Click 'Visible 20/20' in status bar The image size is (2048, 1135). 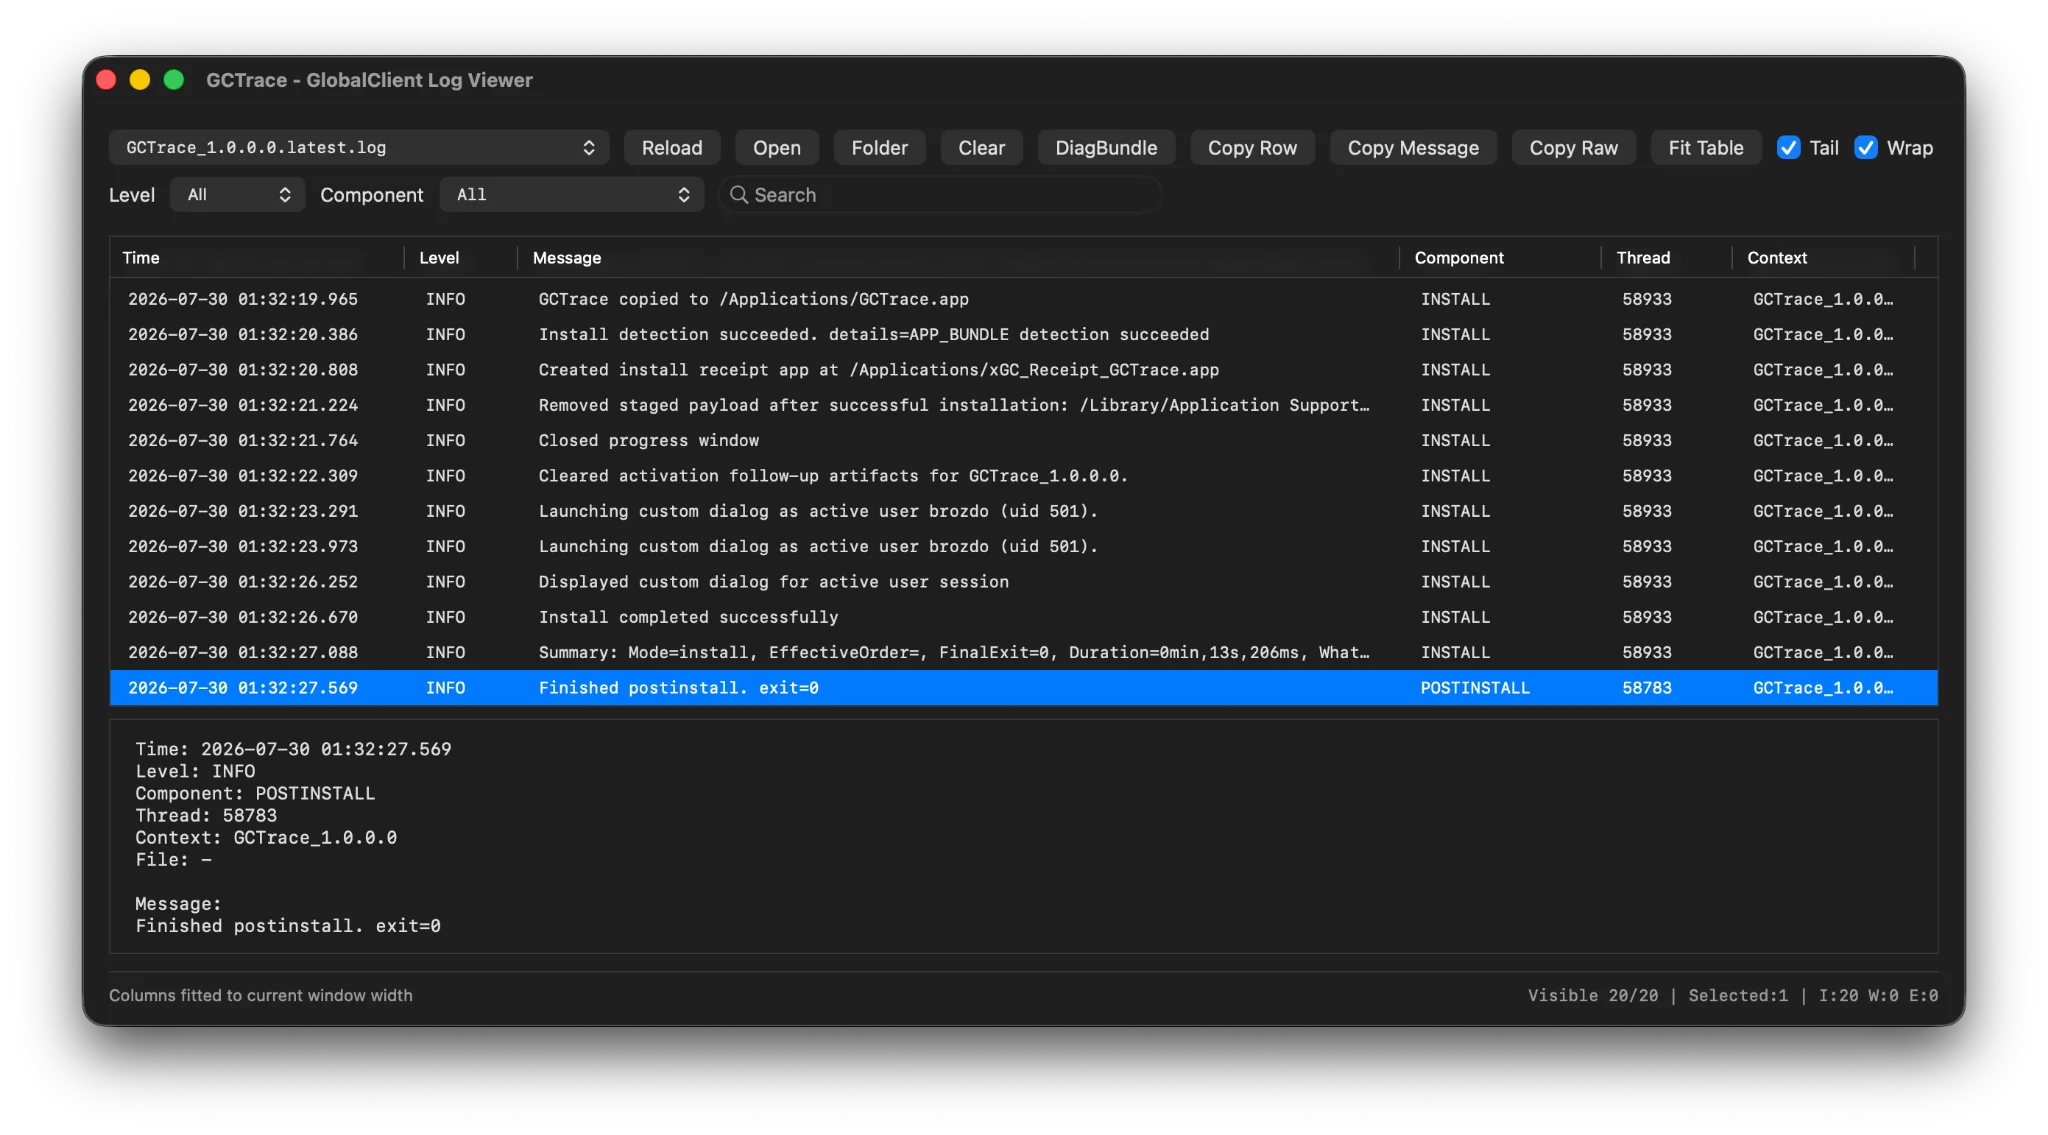coord(1593,995)
